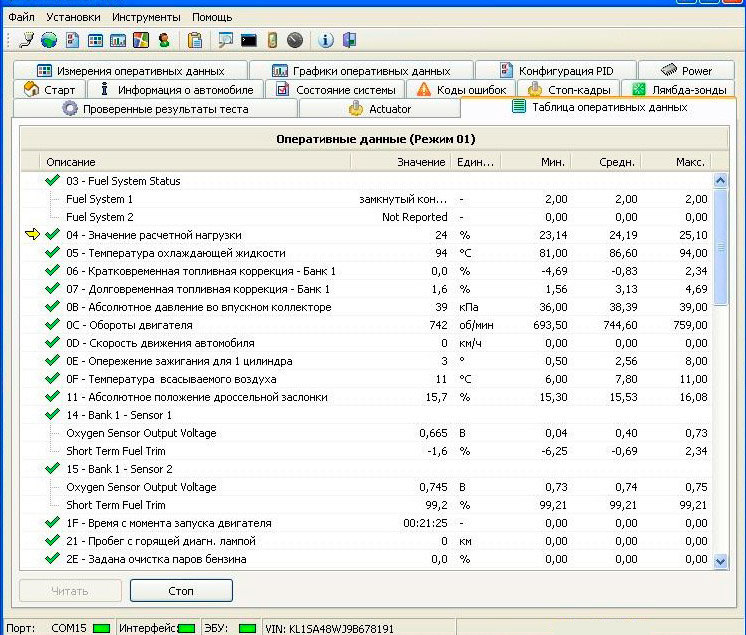
Task: Toggle checkmark for 1F - Время с момента запуска
Action: [52, 522]
